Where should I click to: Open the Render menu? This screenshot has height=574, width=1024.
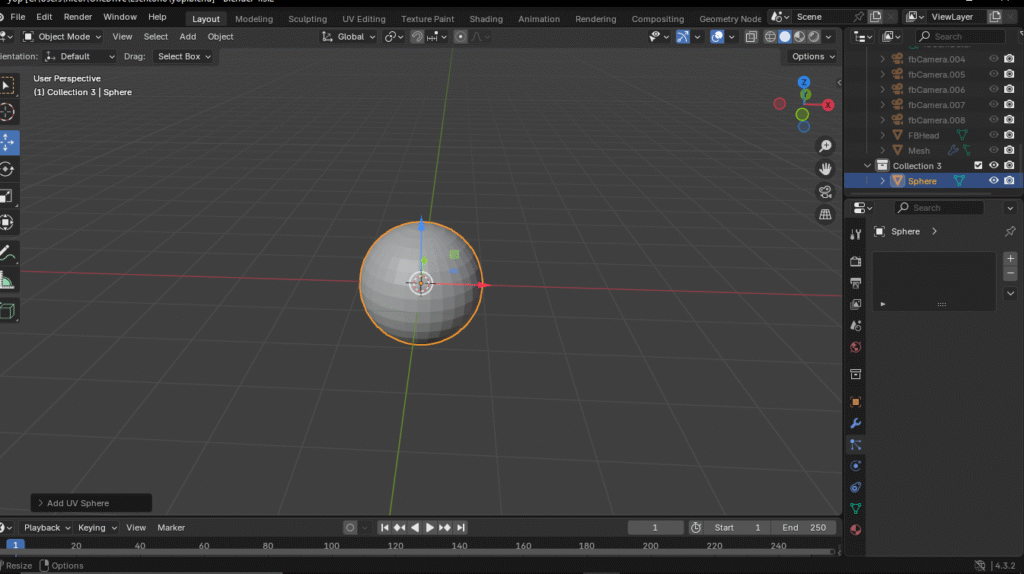(77, 17)
